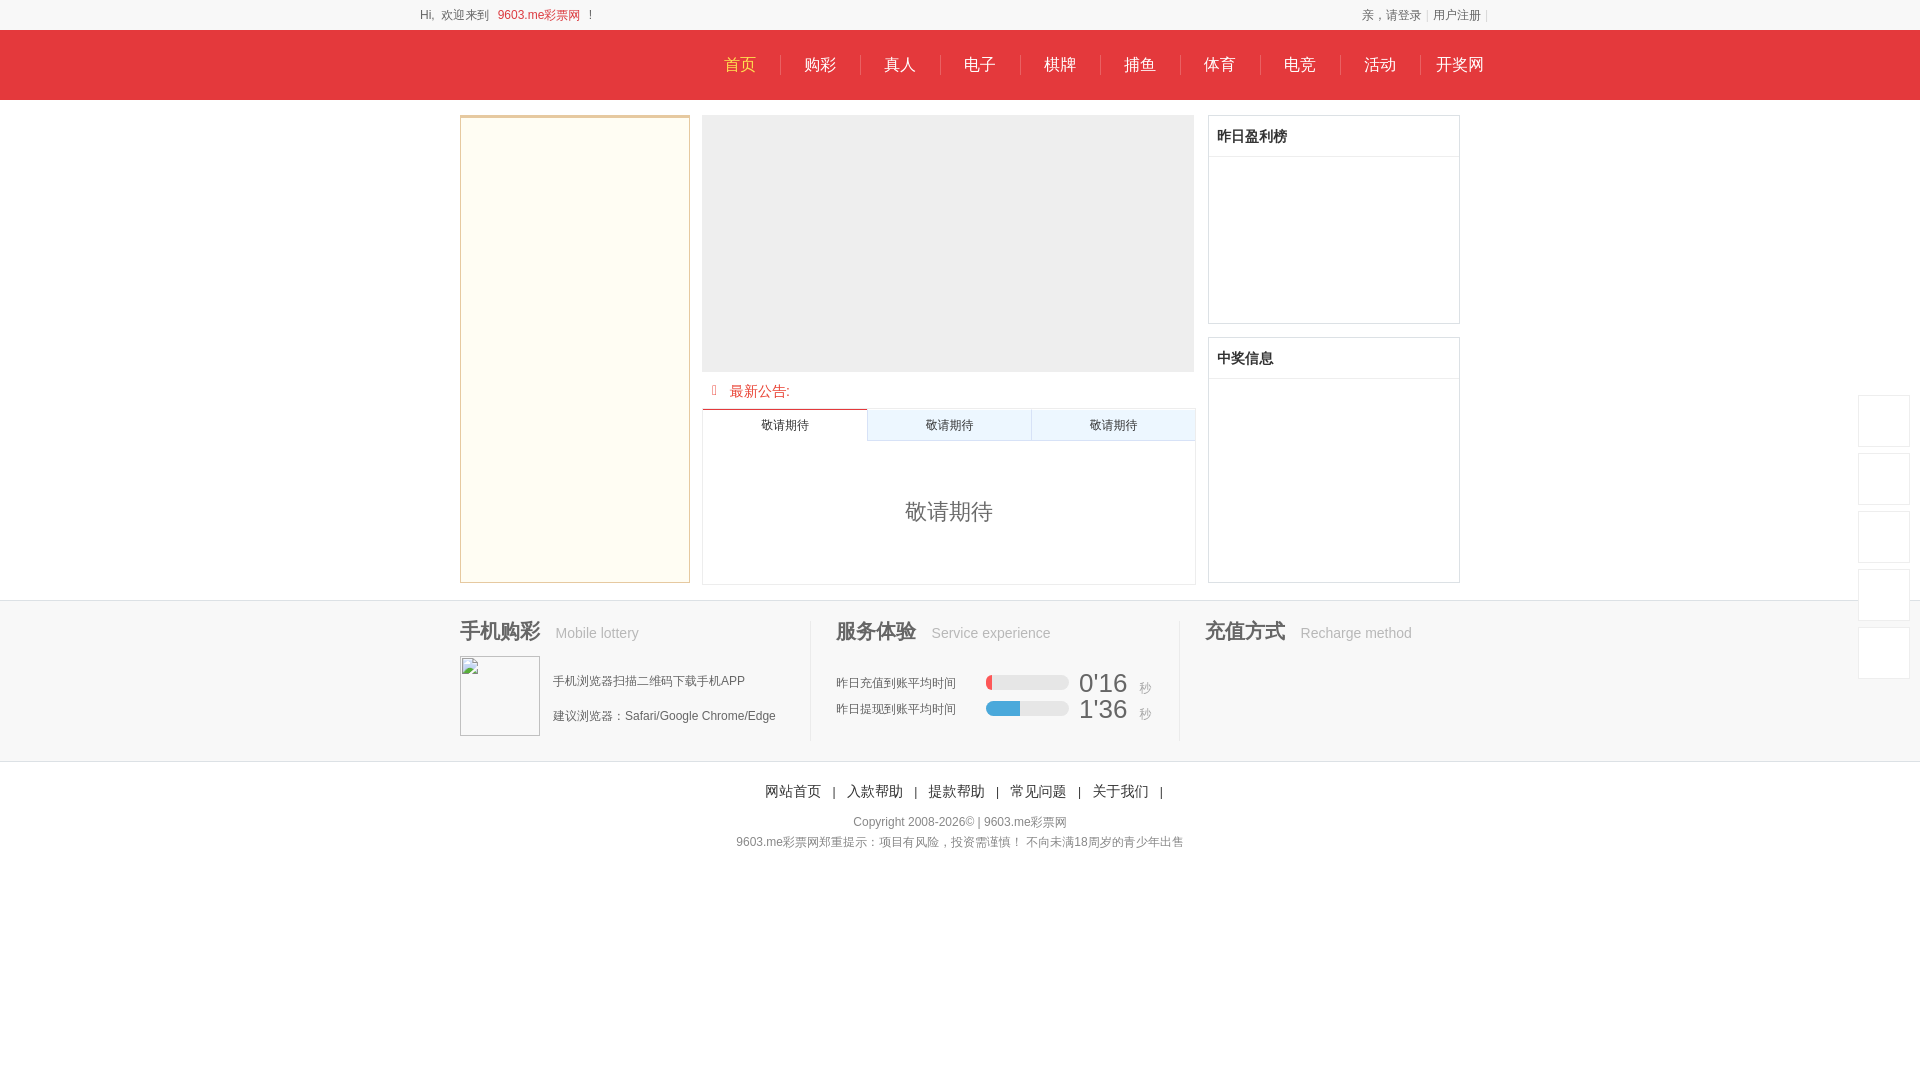Click the first floating sidebar button

tap(1884, 421)
